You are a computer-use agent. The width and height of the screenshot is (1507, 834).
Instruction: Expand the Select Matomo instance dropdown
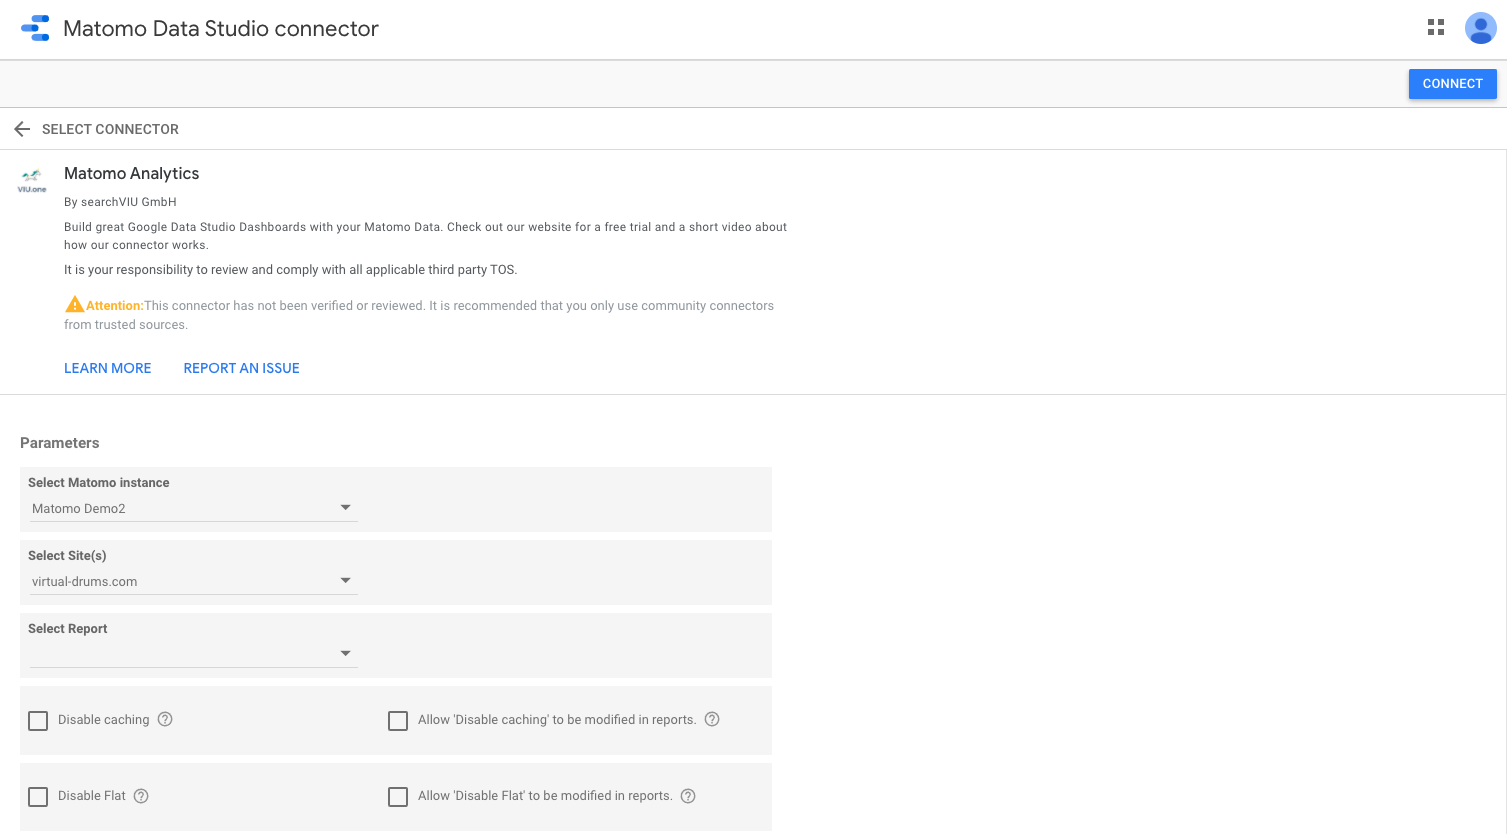click(x=193, y=508)
